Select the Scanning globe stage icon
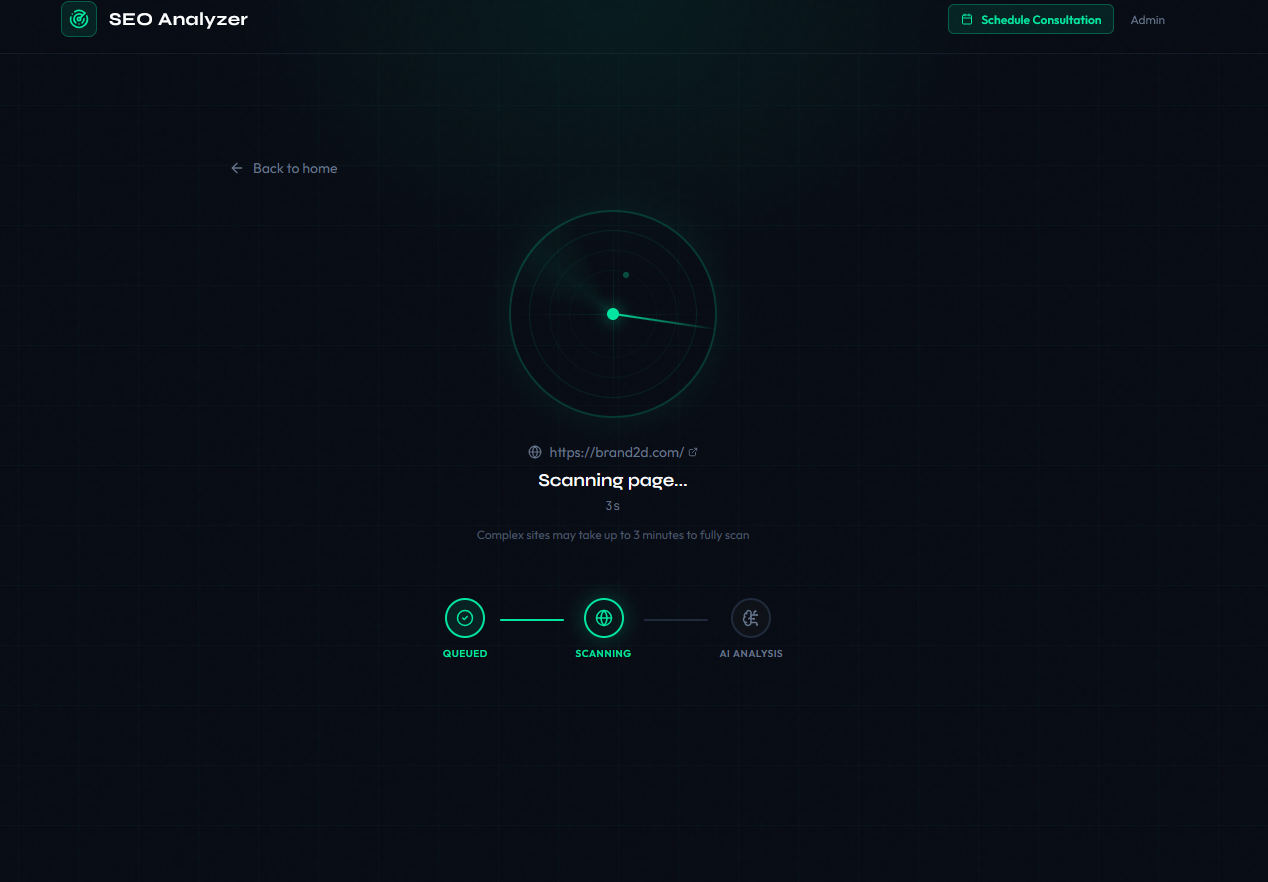This screenshot has width=1268, height=882. click(x=603, y=618)
